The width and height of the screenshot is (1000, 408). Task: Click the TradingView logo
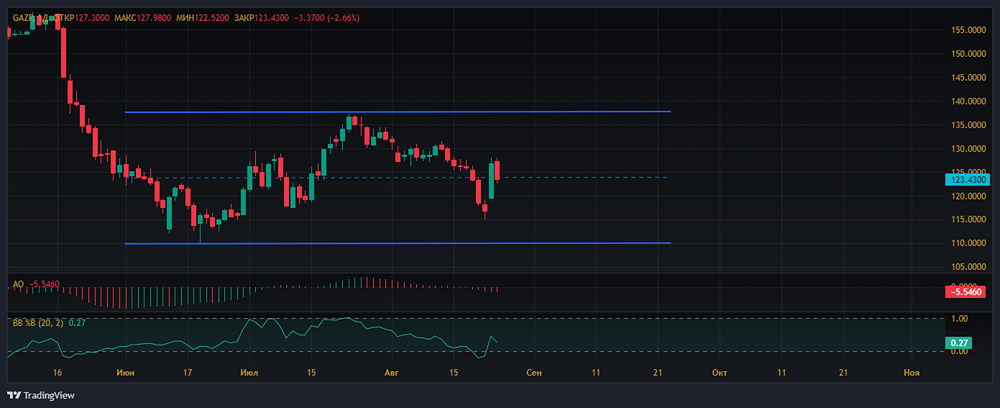point(41,395)
